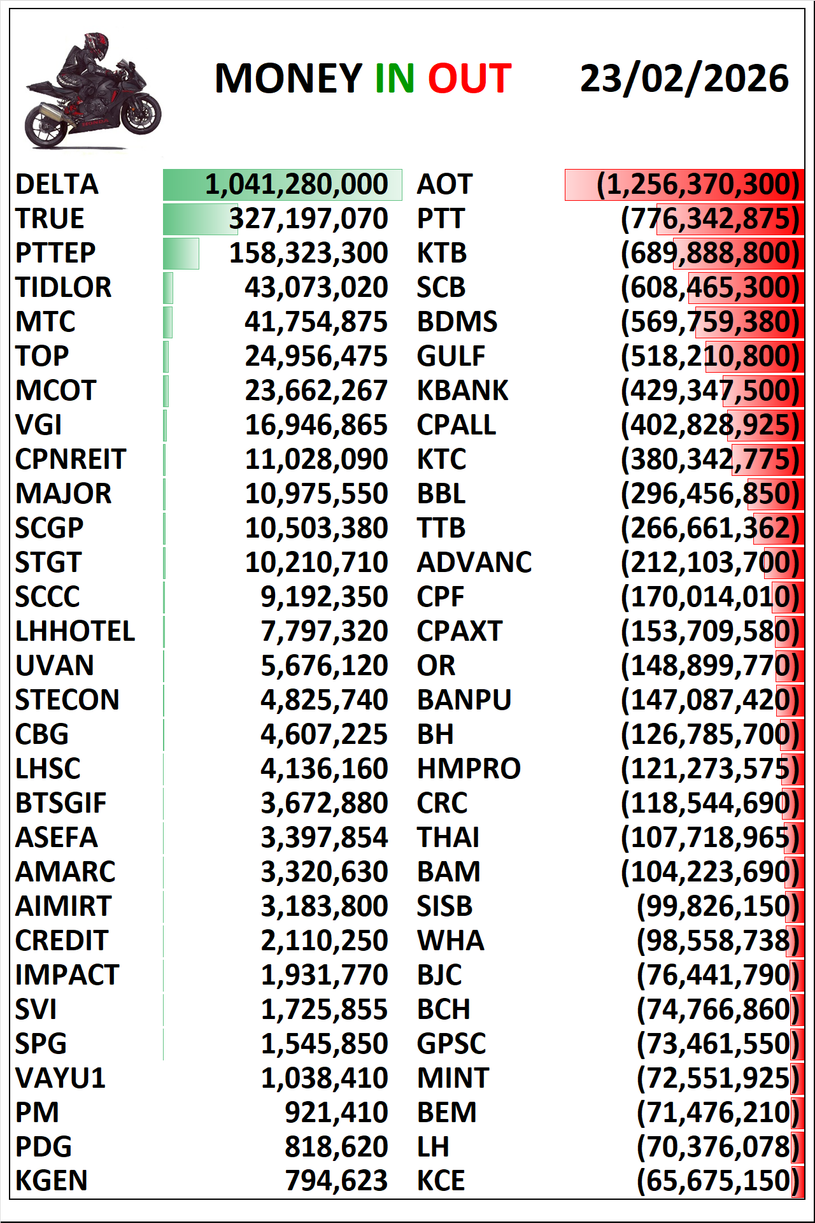Click the BDMS outflow amount
Image resolution: width=815 pixels, height=1223 pixels.
[x=710, y=322]
